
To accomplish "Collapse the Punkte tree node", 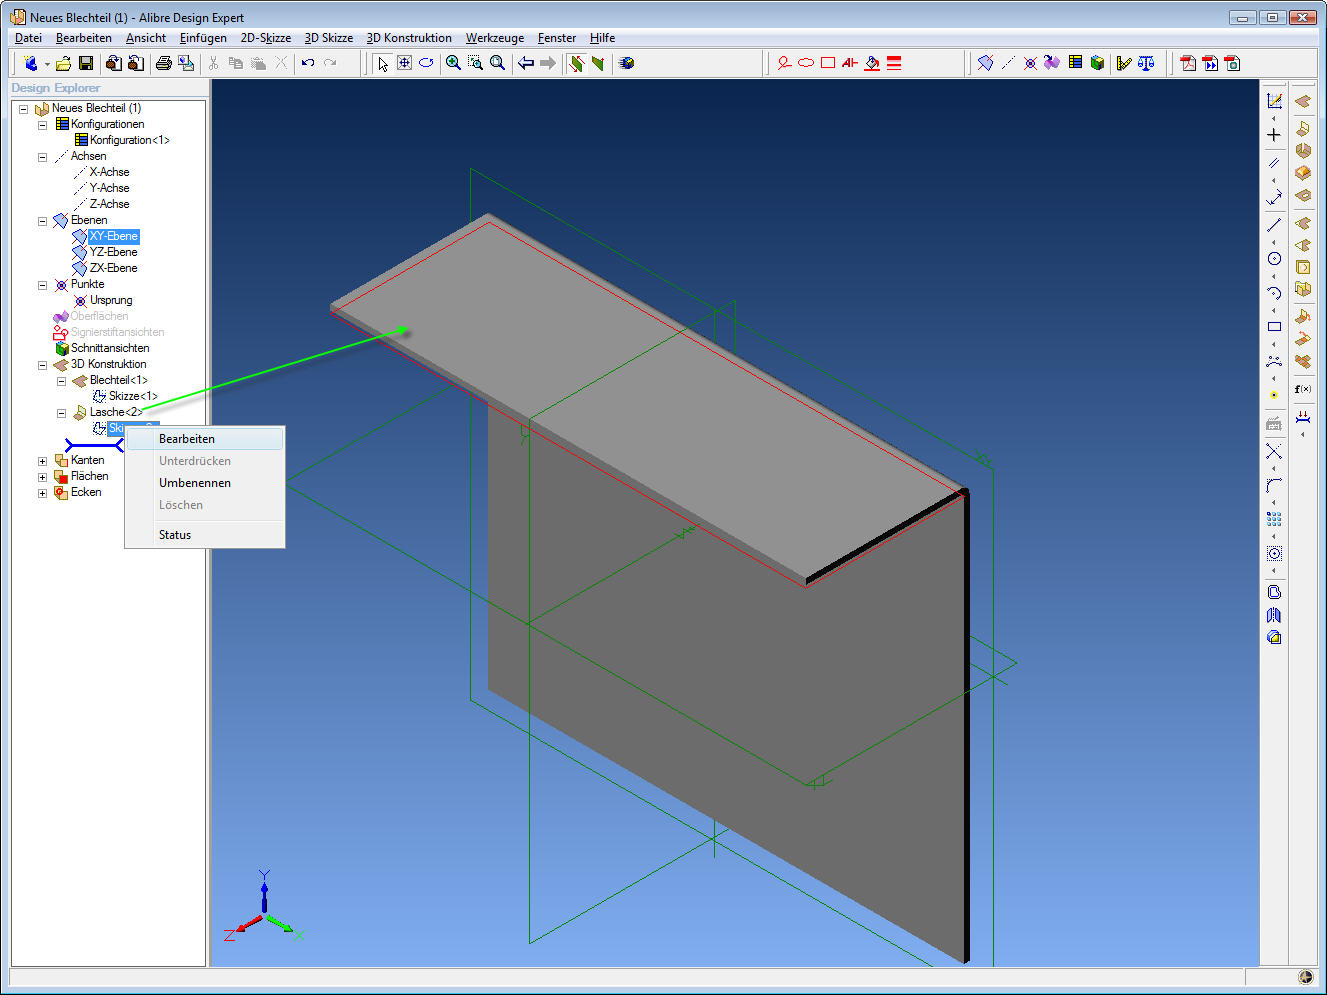I will (x=43, y=285).
